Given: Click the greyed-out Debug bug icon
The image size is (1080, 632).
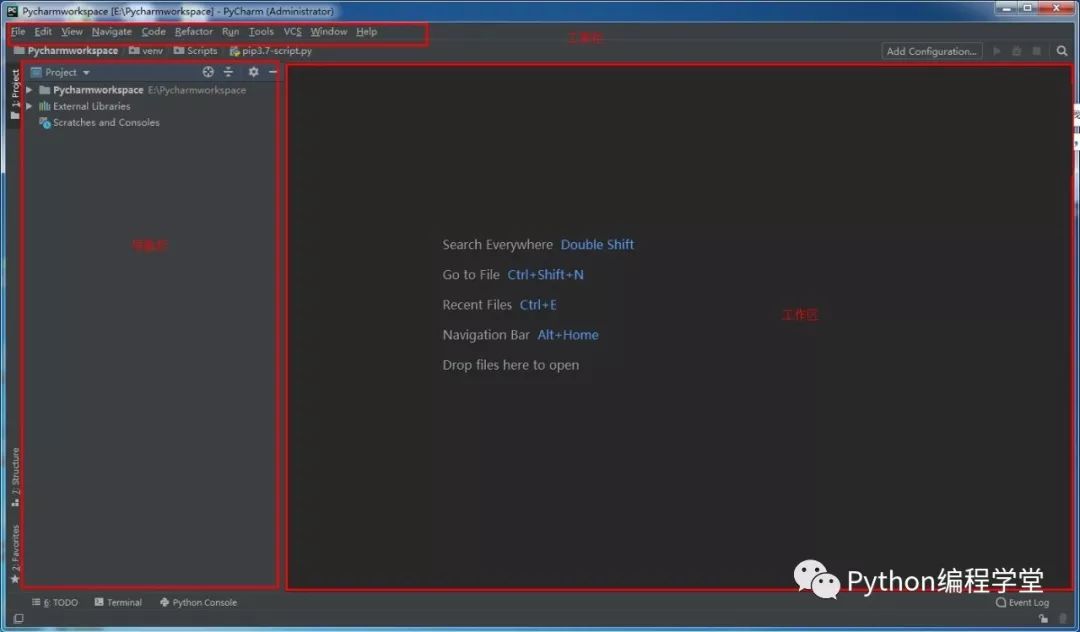Looking at the screenshot, I should click(x=1016, y=51).
